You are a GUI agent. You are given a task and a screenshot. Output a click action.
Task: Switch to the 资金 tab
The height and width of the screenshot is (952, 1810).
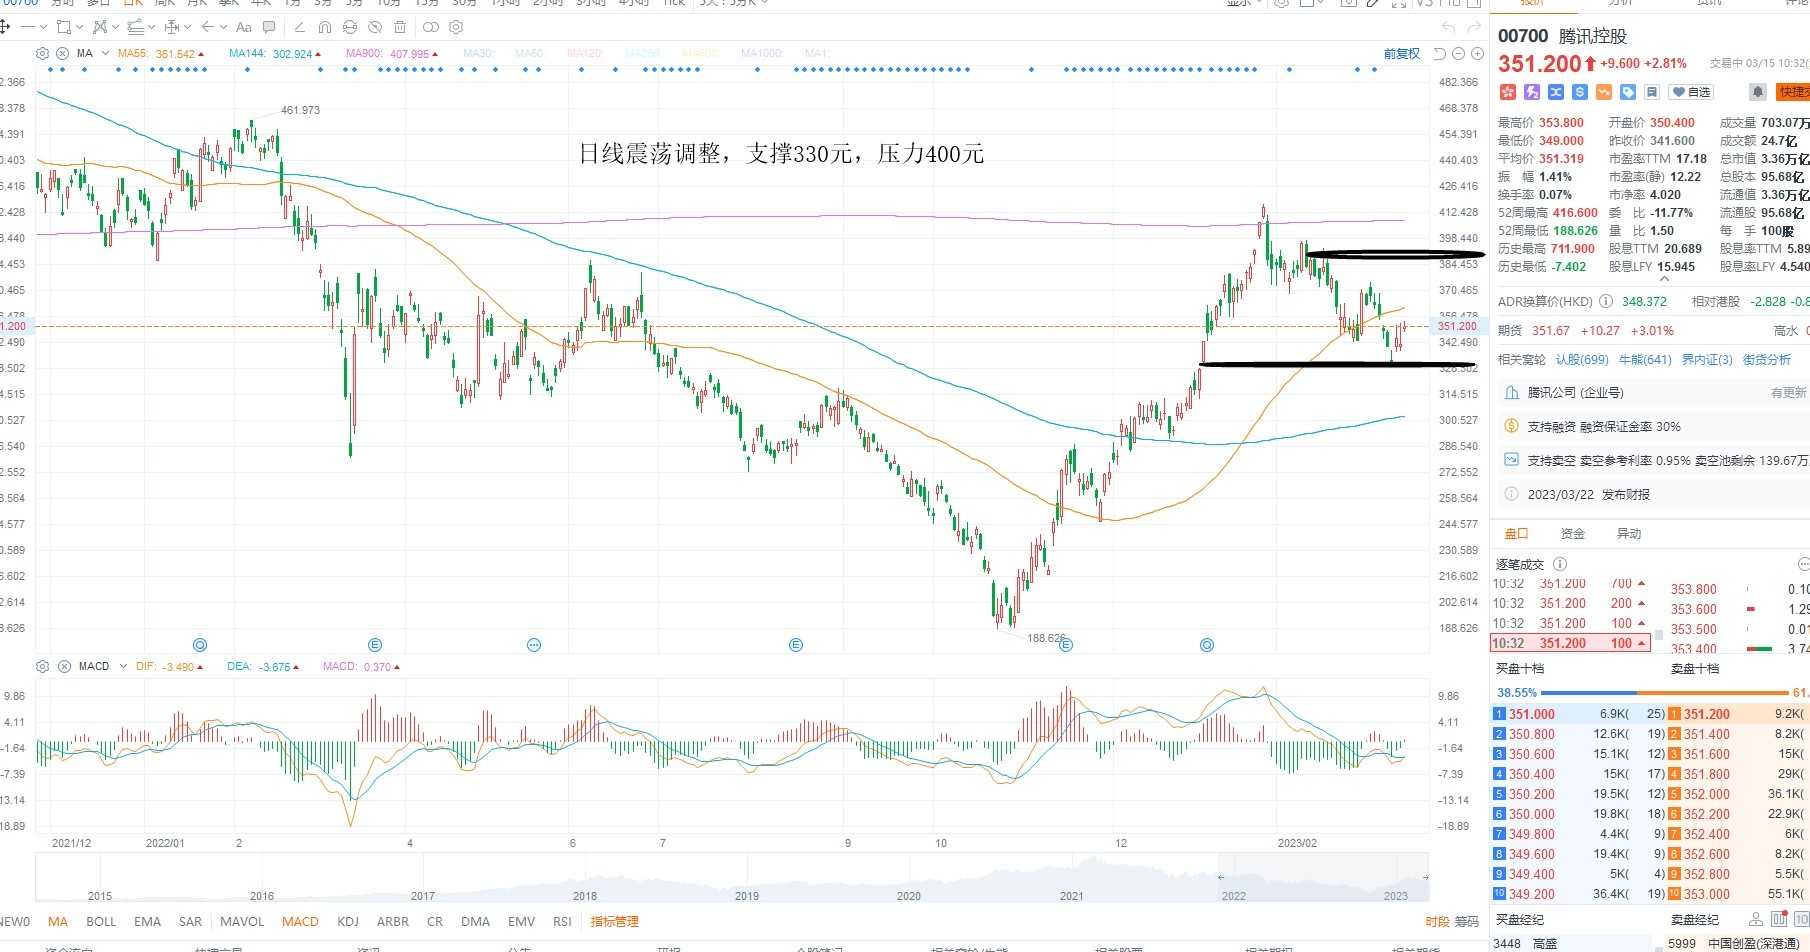click(x=1573, y=534)
